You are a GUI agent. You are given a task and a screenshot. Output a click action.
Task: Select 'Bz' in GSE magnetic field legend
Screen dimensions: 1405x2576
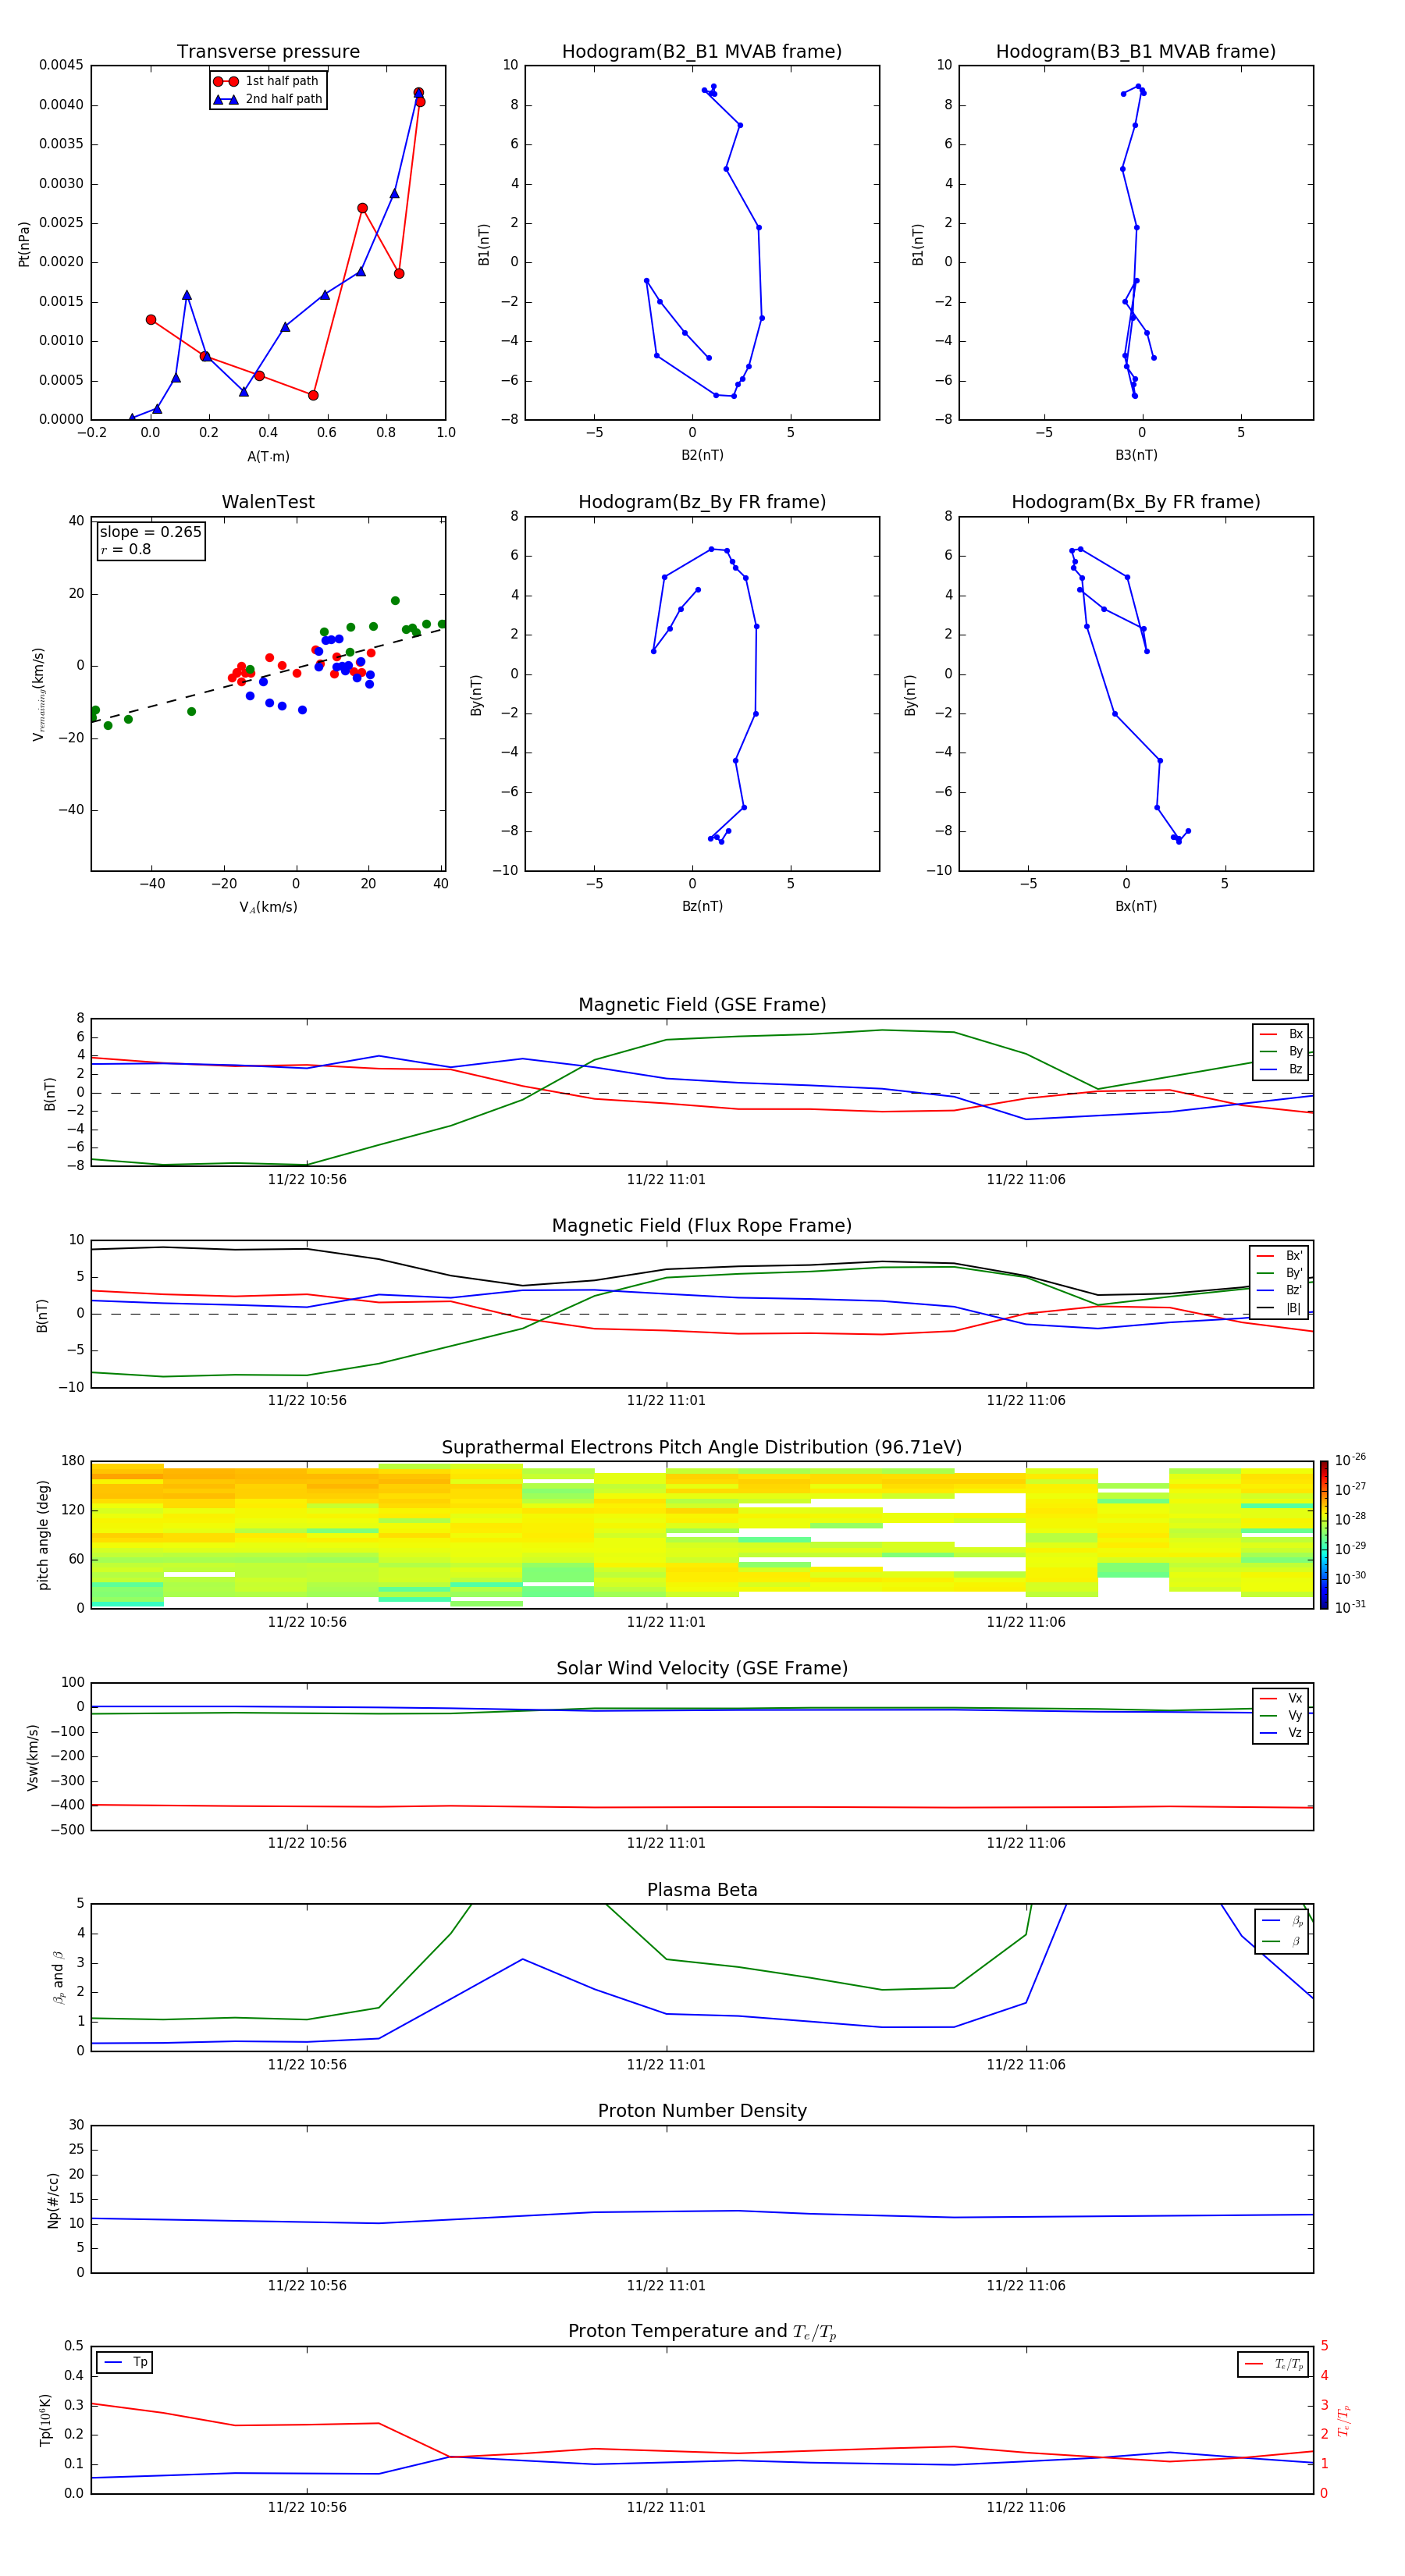coord(1281,1070)
